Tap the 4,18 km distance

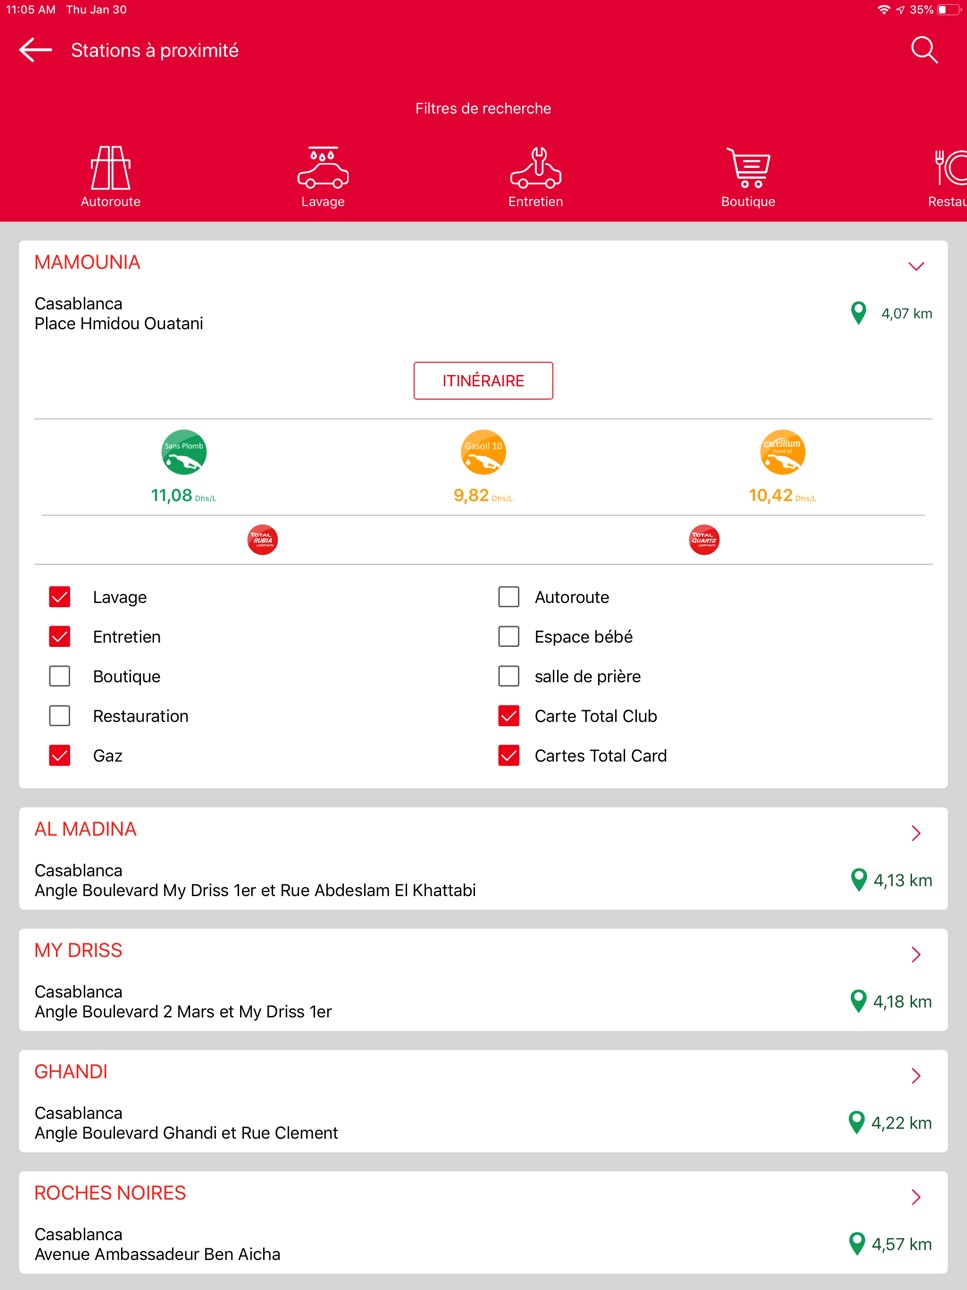(x=903, y=1002)
